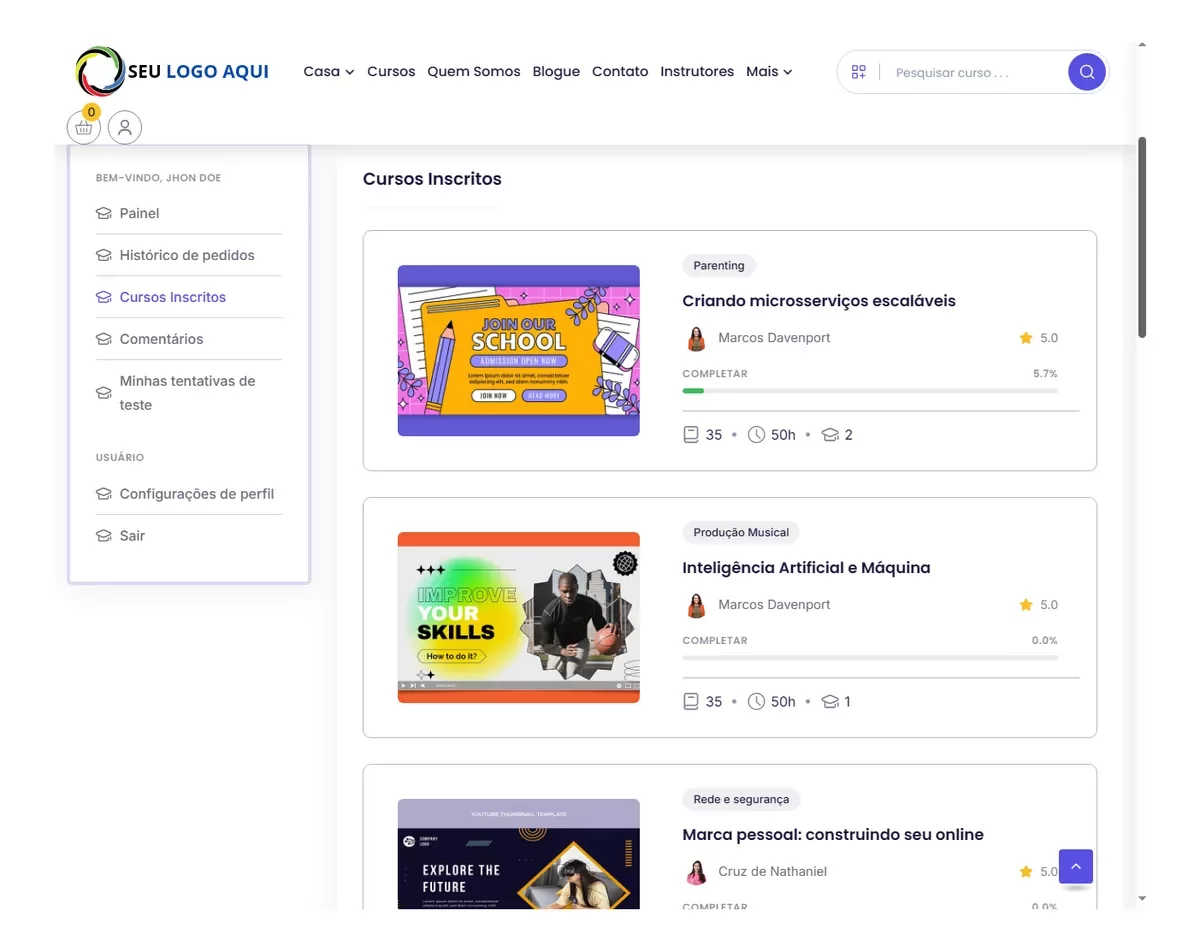This screenshot has height=952, width=1200.
Task: Go to the Instrutores page
Action: pyautogui.click(x=697, y=72)
